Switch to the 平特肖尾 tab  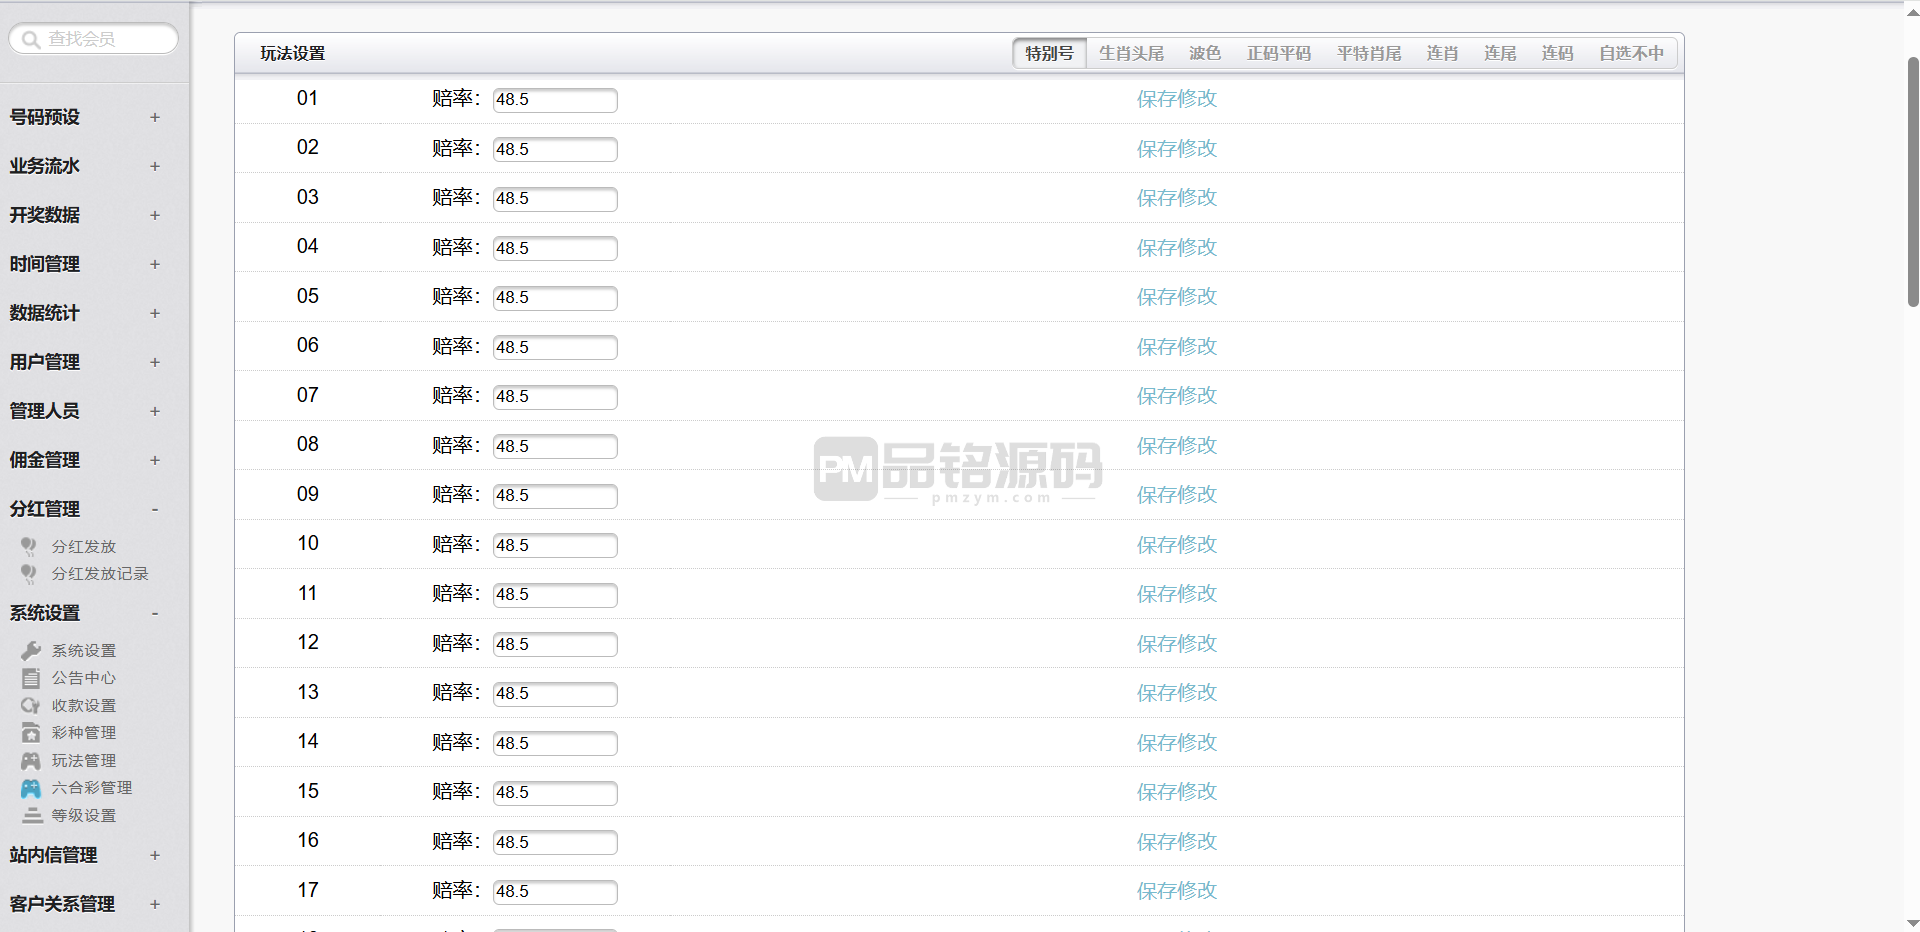point(1369,53)
